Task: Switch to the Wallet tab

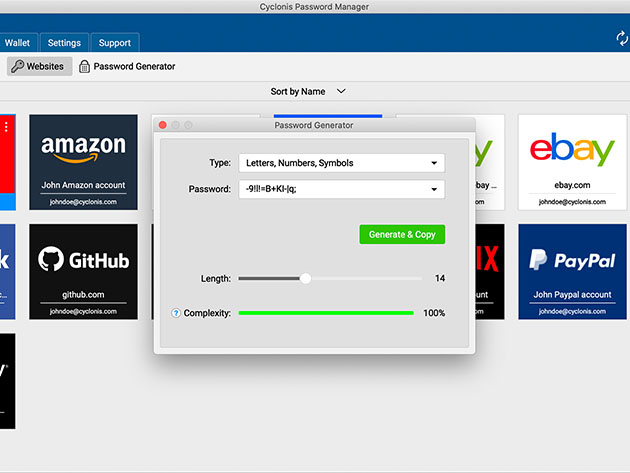Action: click(x=17, y=43)
